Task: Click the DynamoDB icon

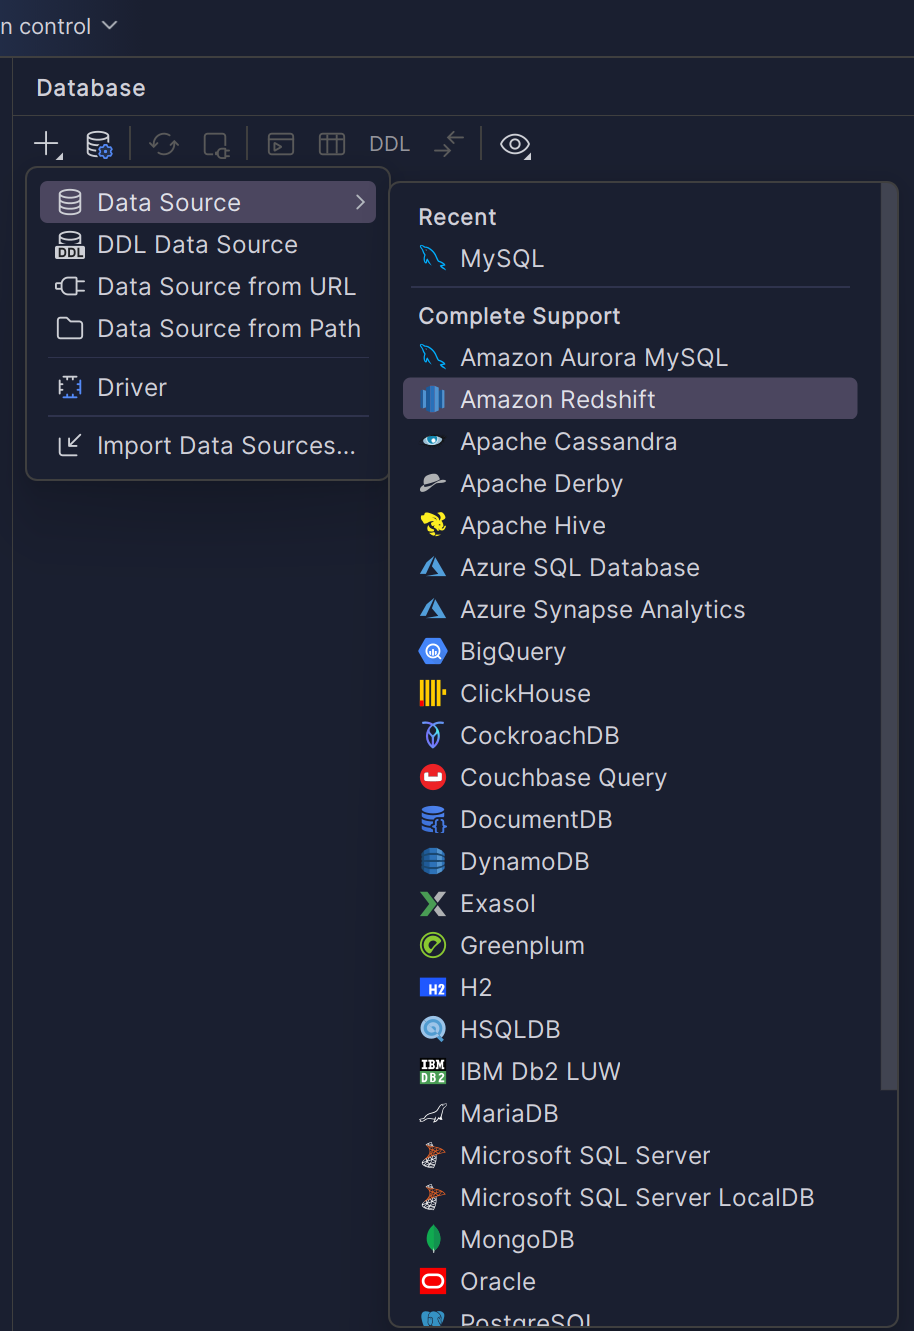Action: click(x=433, y=861)
